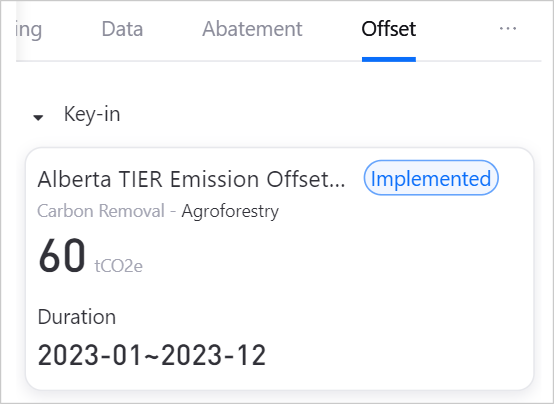Click the blue active indicator under Offset
The image size is (554, 404).
pyautogui.click(x=389, y=59)
